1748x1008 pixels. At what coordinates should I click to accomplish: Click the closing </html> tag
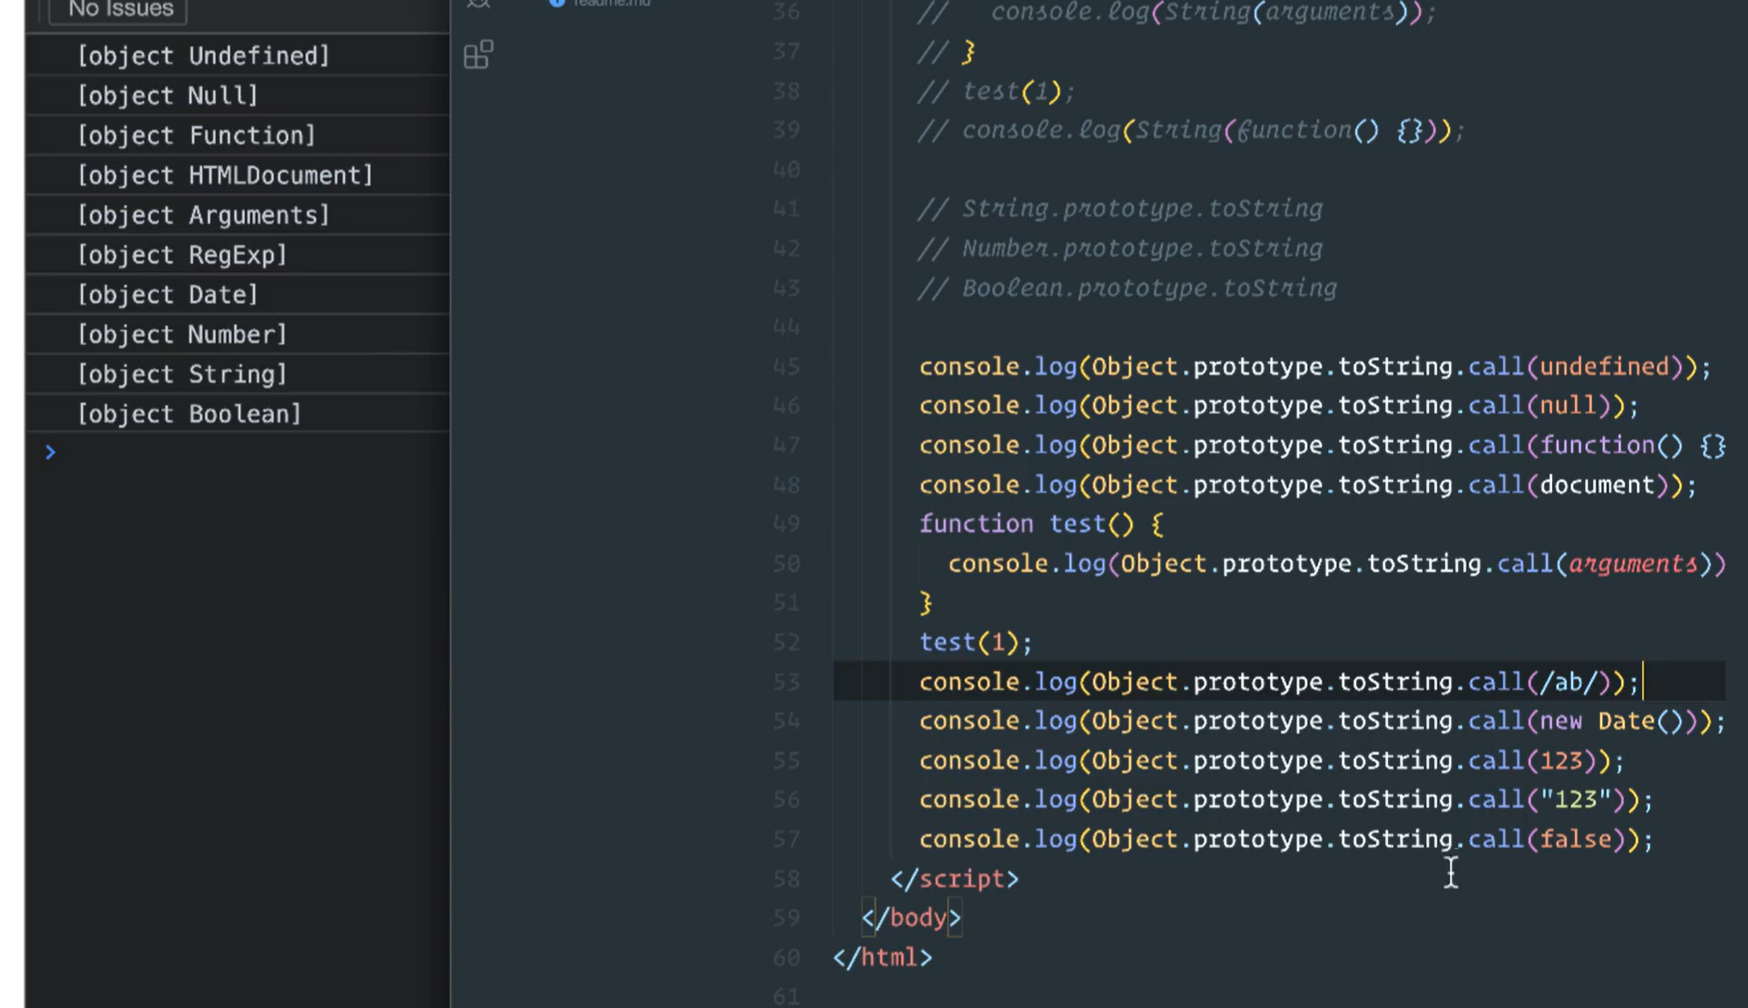click(882, 958)
